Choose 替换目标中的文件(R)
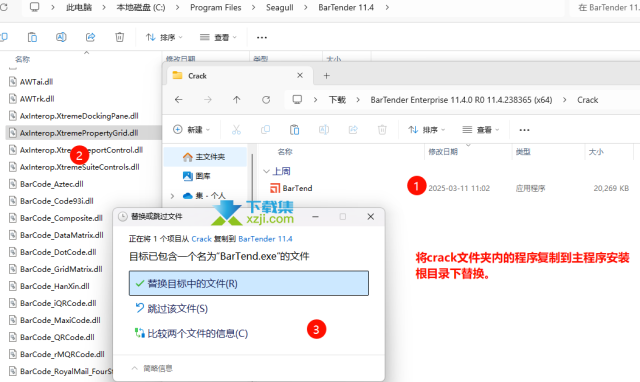 pyautogui.click(x=249, y=283)
